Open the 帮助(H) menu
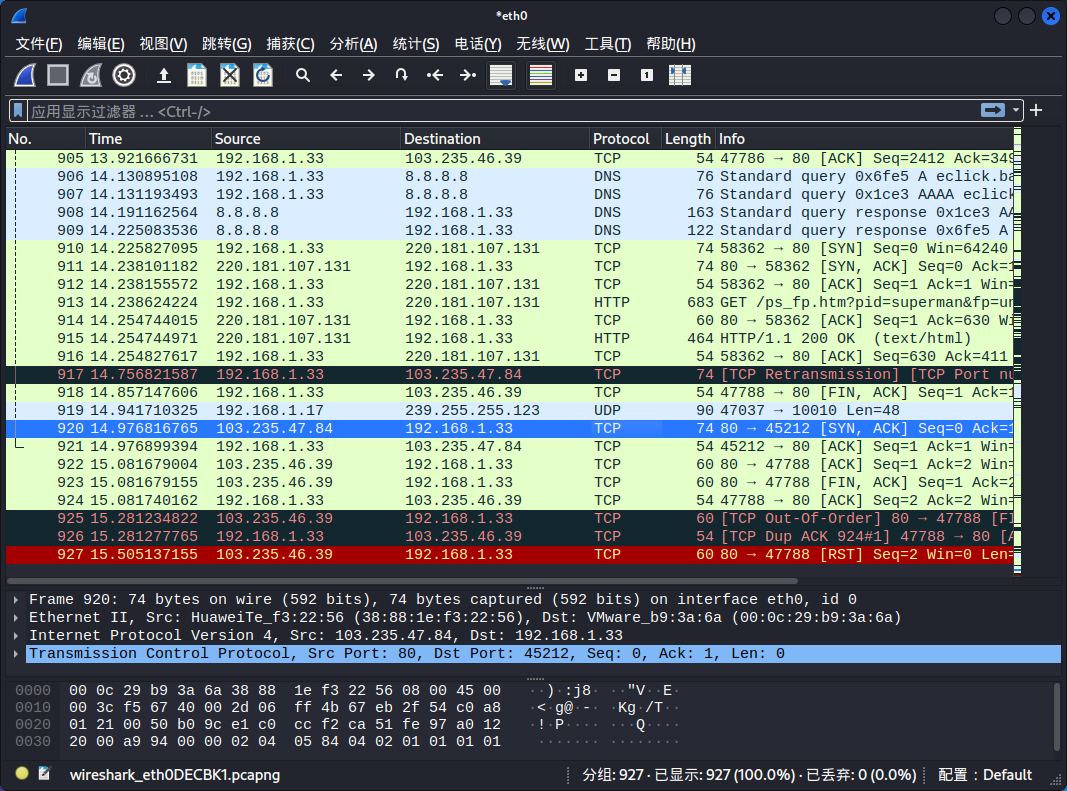Image resolution: width=1067 pixels, height=791 pixels. (x=670, y=44)
